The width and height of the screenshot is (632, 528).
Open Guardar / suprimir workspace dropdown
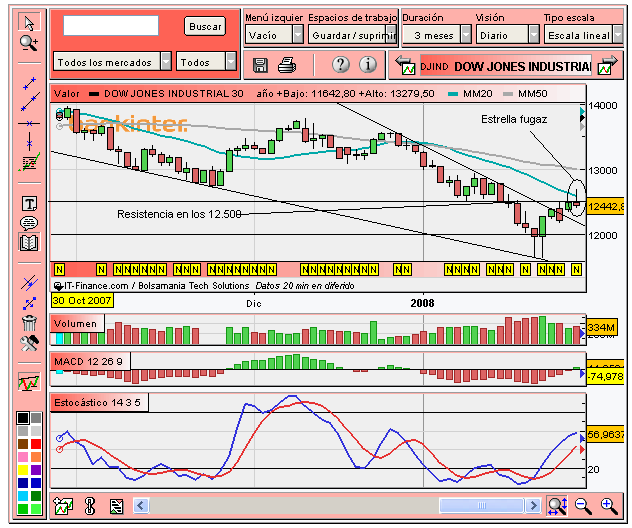pyautogui.click(x=353, y=35)
